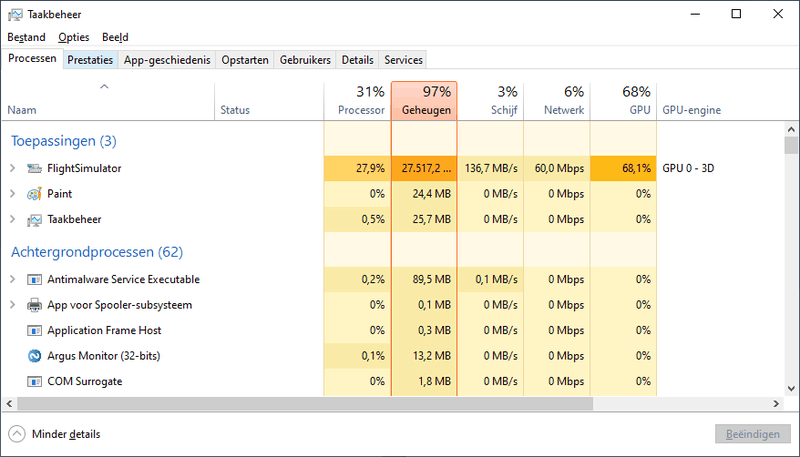This screenshot has width=800, height=457.
Task: Click the Application Frame Host icon
Action: [x=34, y=331]
